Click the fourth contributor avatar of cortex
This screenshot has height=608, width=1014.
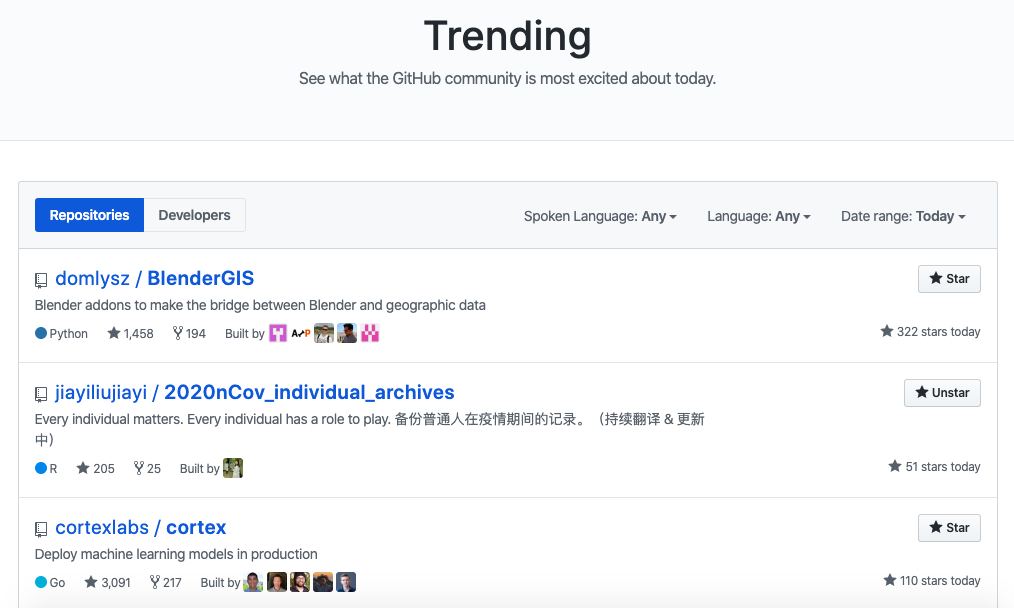[323, 582]
